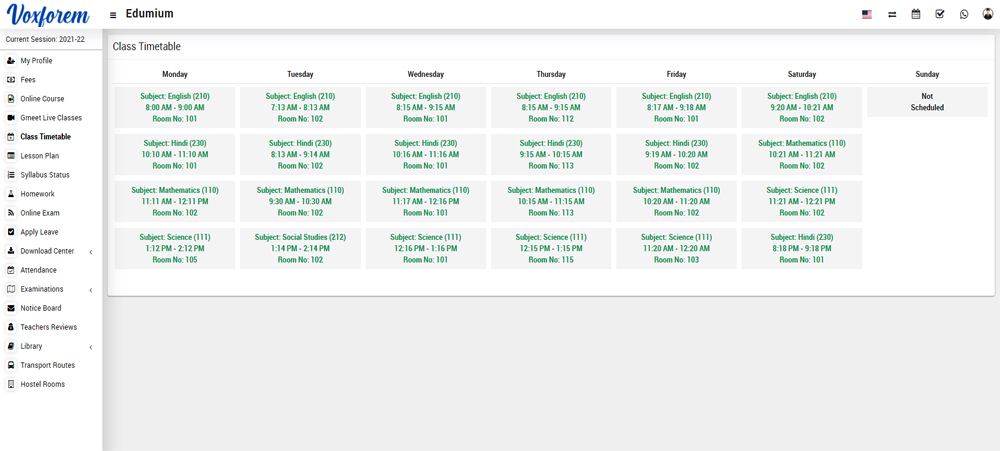This screenshot has width=1000, height=451.
Task: Open the Homework menu item
Action: [x=37, y=194]
